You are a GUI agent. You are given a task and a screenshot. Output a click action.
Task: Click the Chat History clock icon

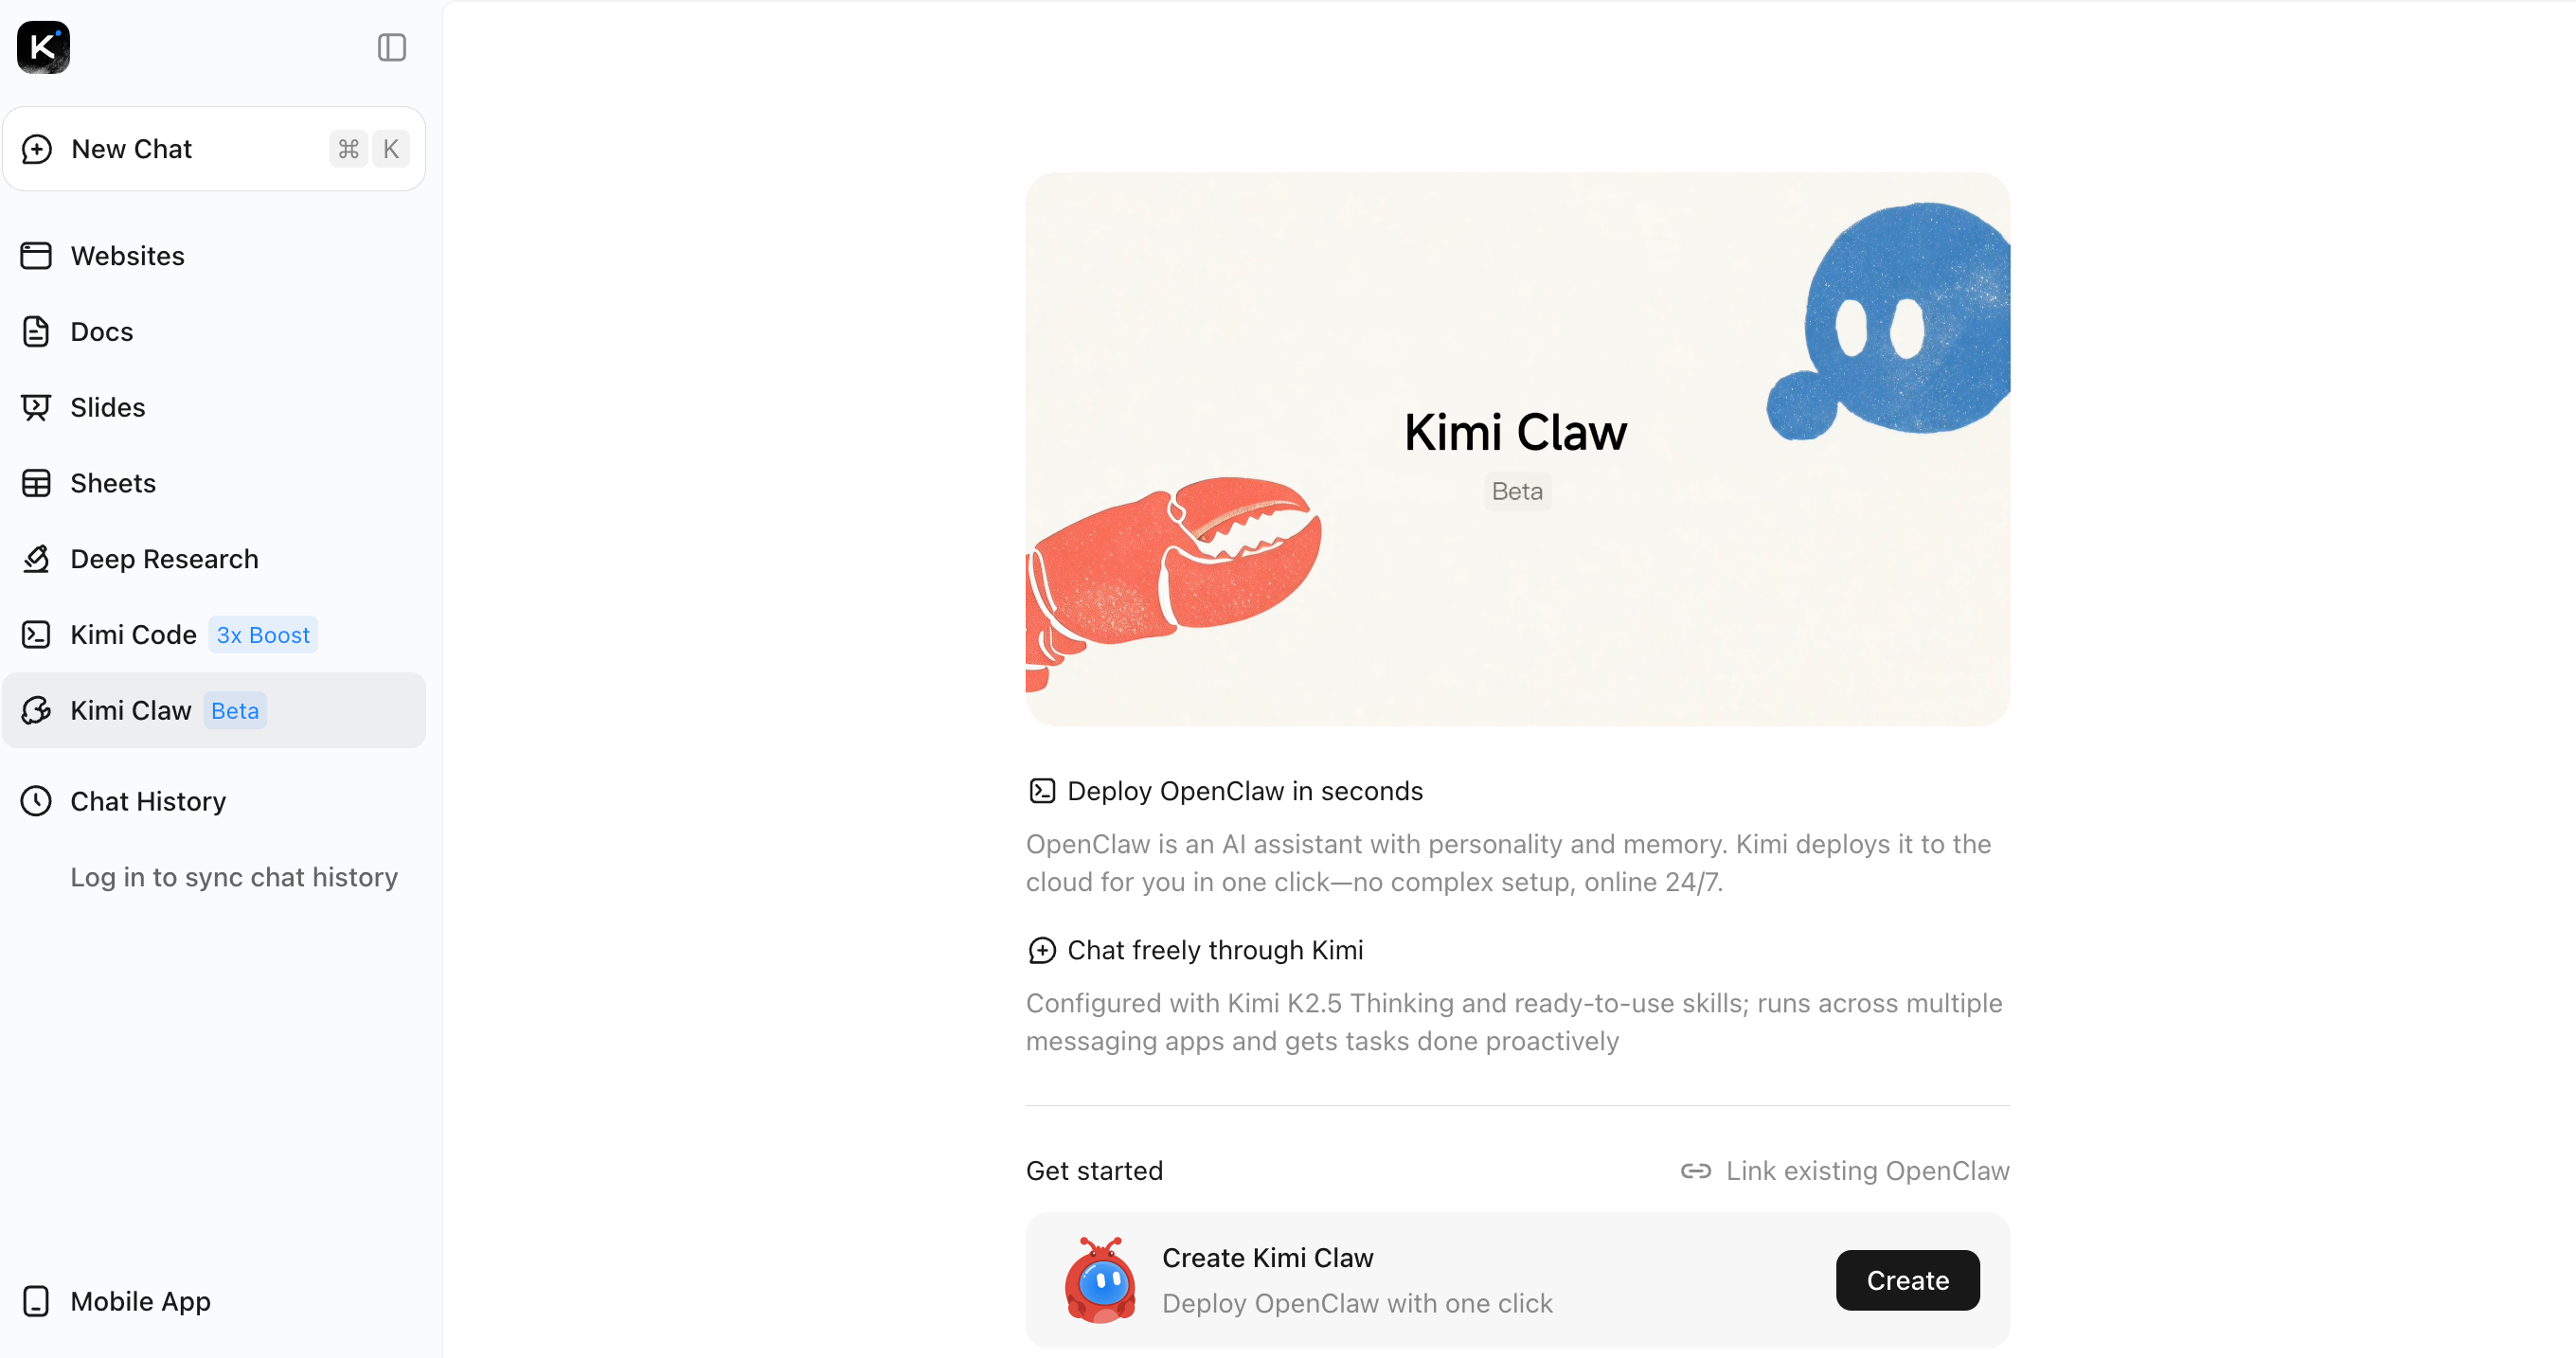(x=36, y=802)
